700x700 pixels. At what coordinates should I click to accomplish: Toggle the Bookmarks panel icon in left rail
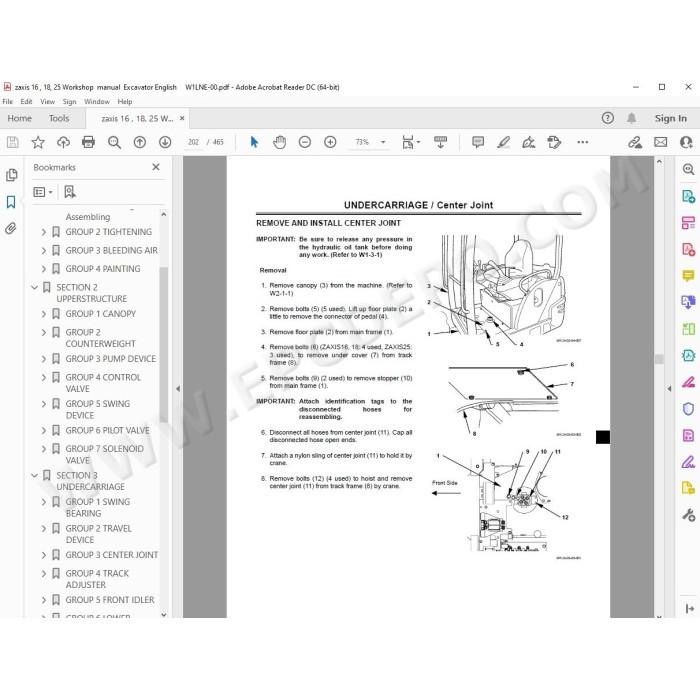[11, 202]
